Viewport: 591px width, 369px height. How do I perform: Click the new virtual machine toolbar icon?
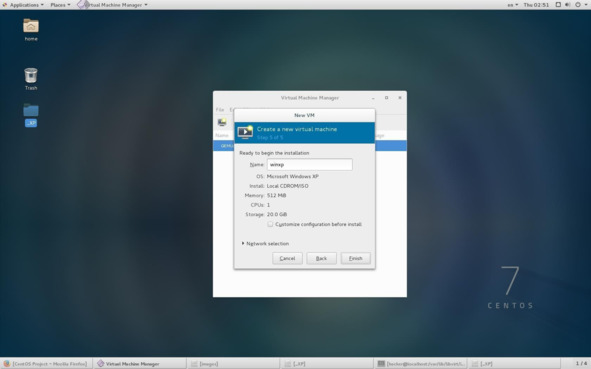tap(222, 122)
